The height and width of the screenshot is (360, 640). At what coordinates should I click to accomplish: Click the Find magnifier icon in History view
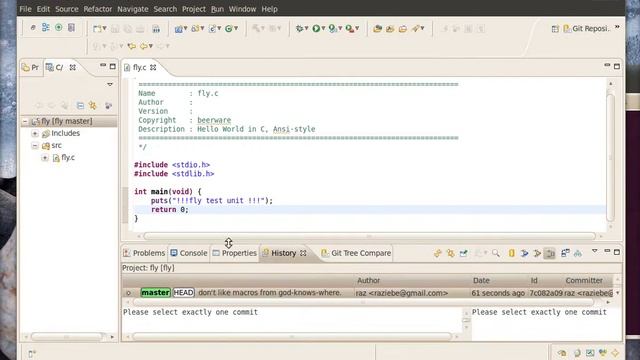point(496,253)
